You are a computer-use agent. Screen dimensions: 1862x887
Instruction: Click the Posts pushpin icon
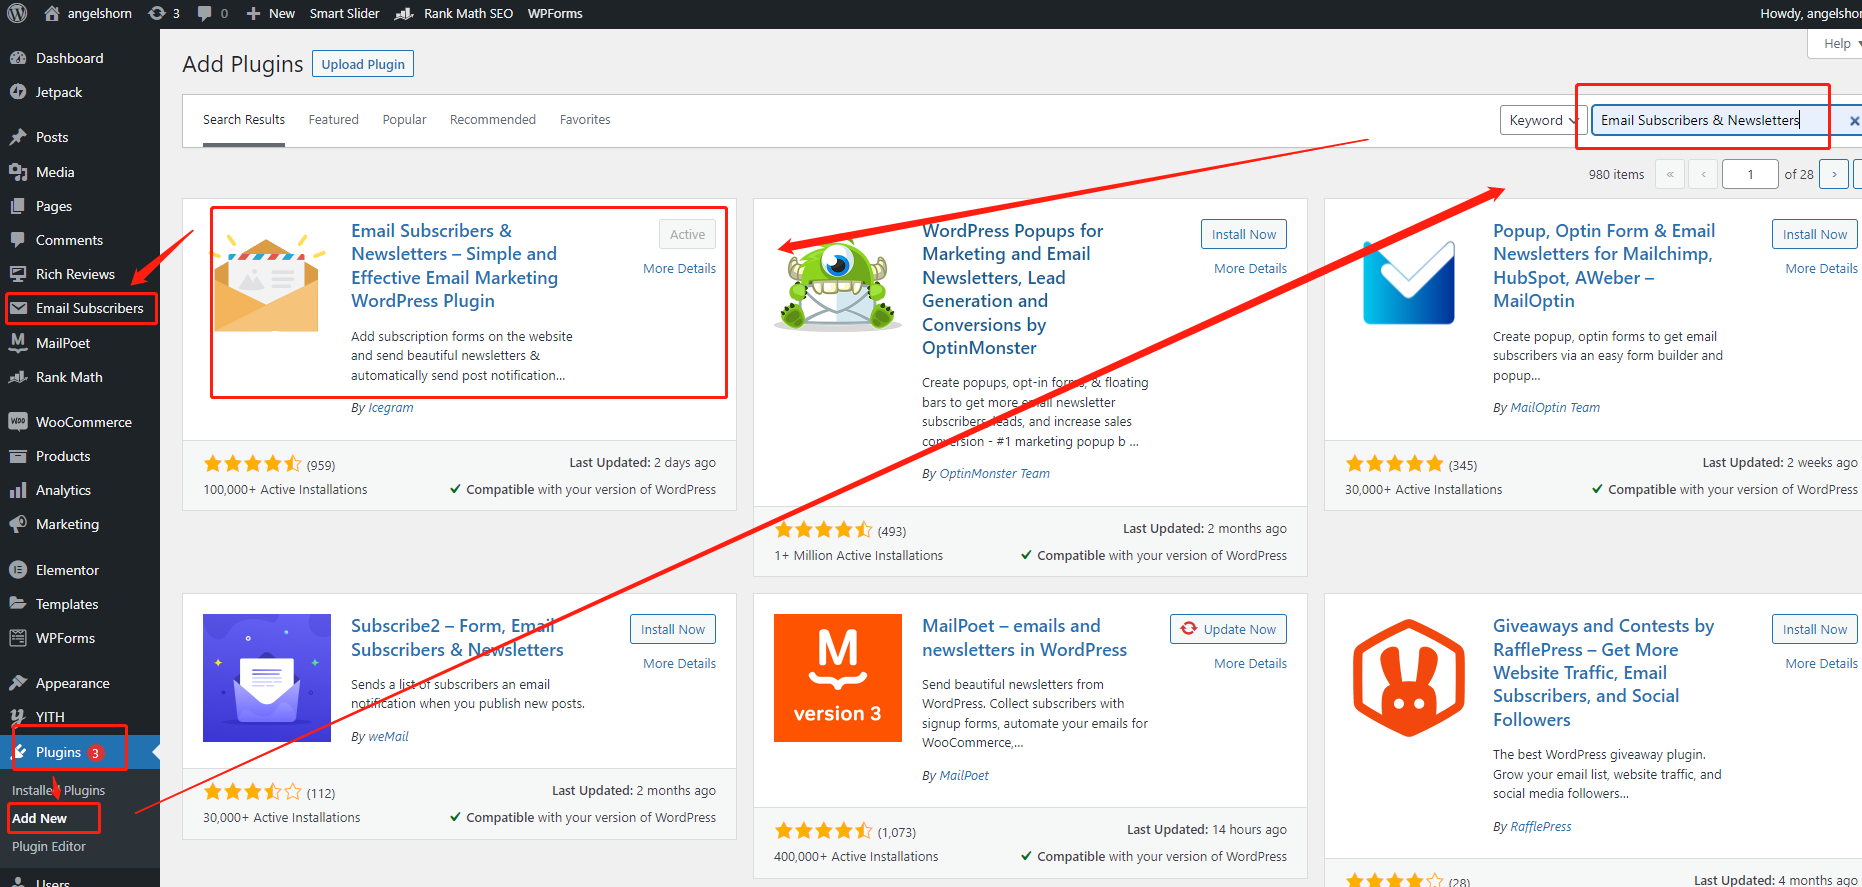(18, 137)
